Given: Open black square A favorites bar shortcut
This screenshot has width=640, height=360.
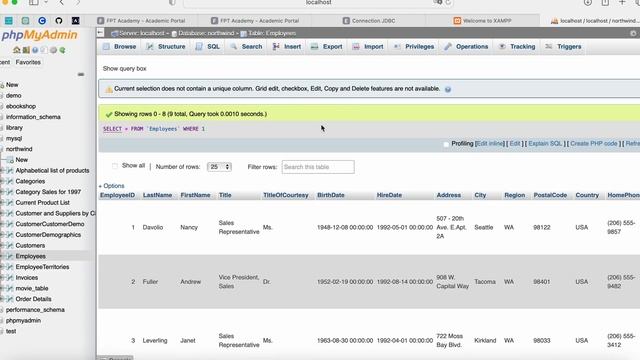Looking at the screenshot, I should (76, 20).
